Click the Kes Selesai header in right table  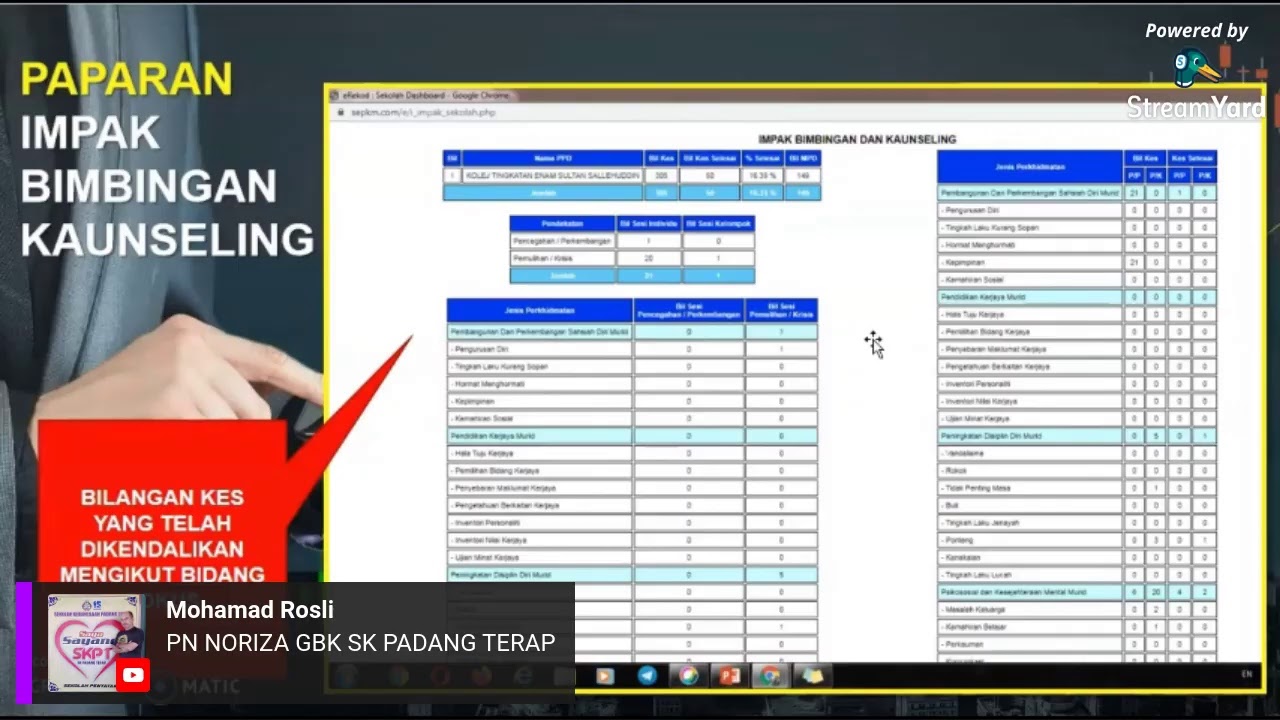[x=1192, y=158]
